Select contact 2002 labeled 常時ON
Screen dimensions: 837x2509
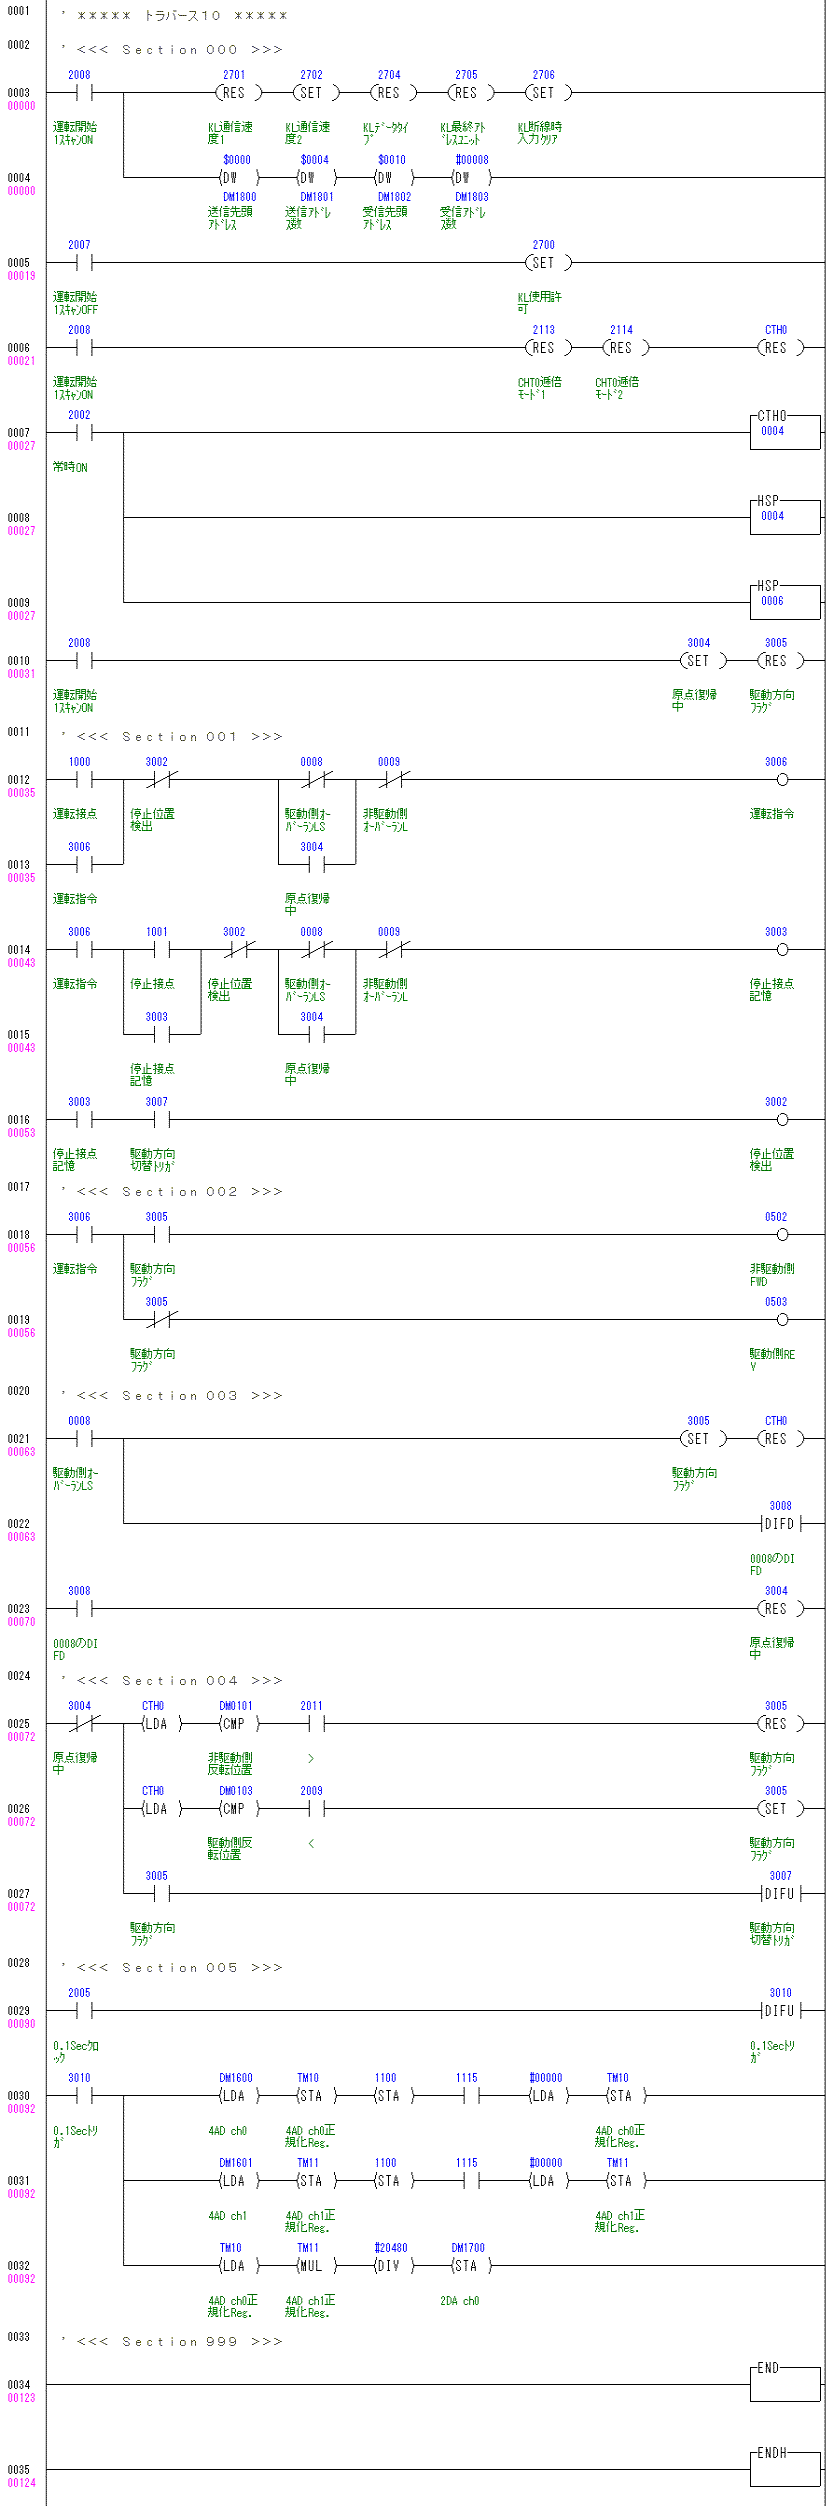coord(83,433)
